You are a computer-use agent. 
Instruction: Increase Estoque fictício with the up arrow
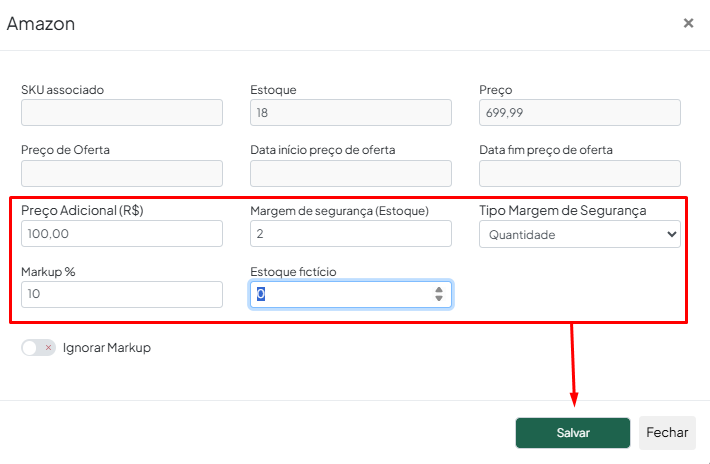coord(439,290)
